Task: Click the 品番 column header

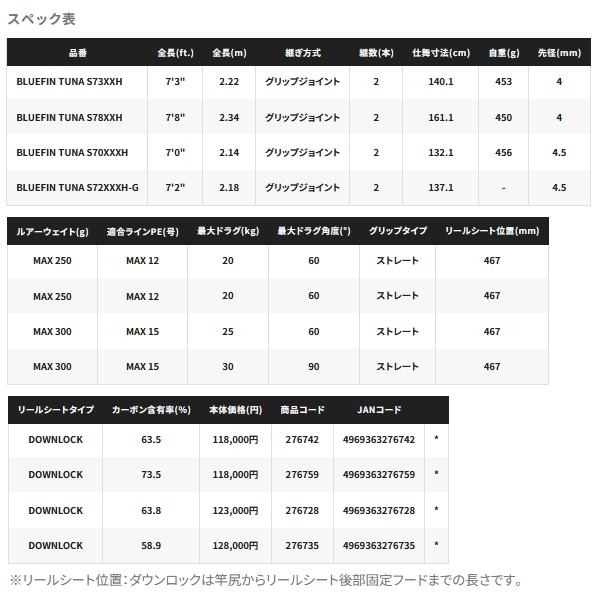Action: (77, 53)
